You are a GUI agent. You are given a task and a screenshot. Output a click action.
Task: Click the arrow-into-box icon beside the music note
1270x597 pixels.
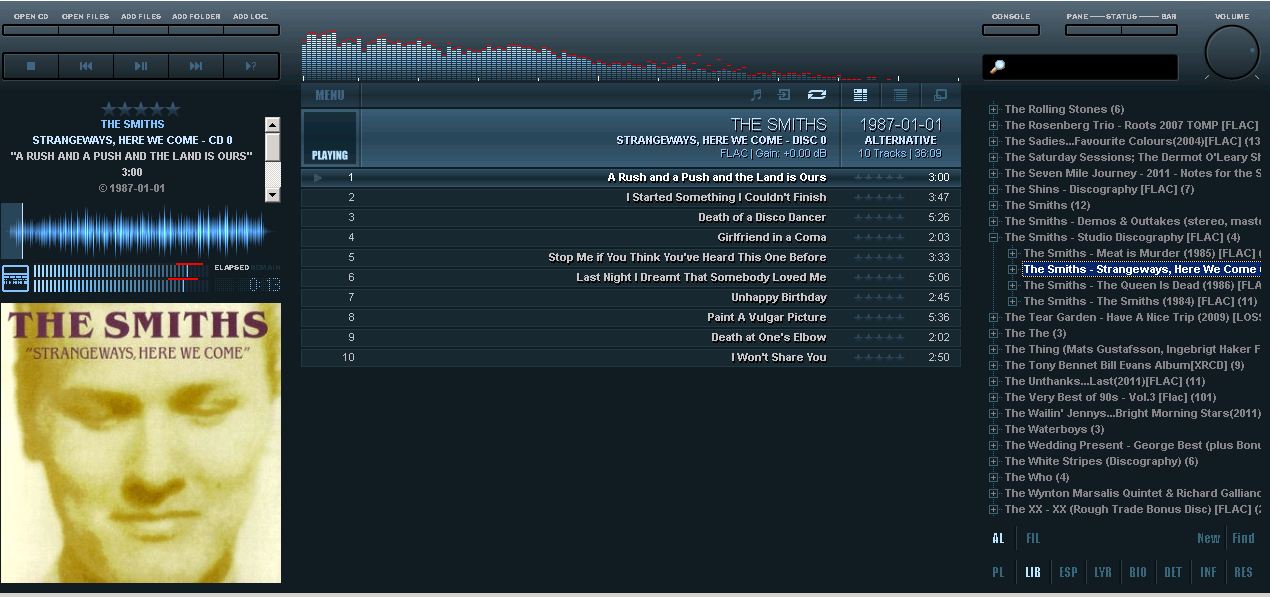coord(784,95)
